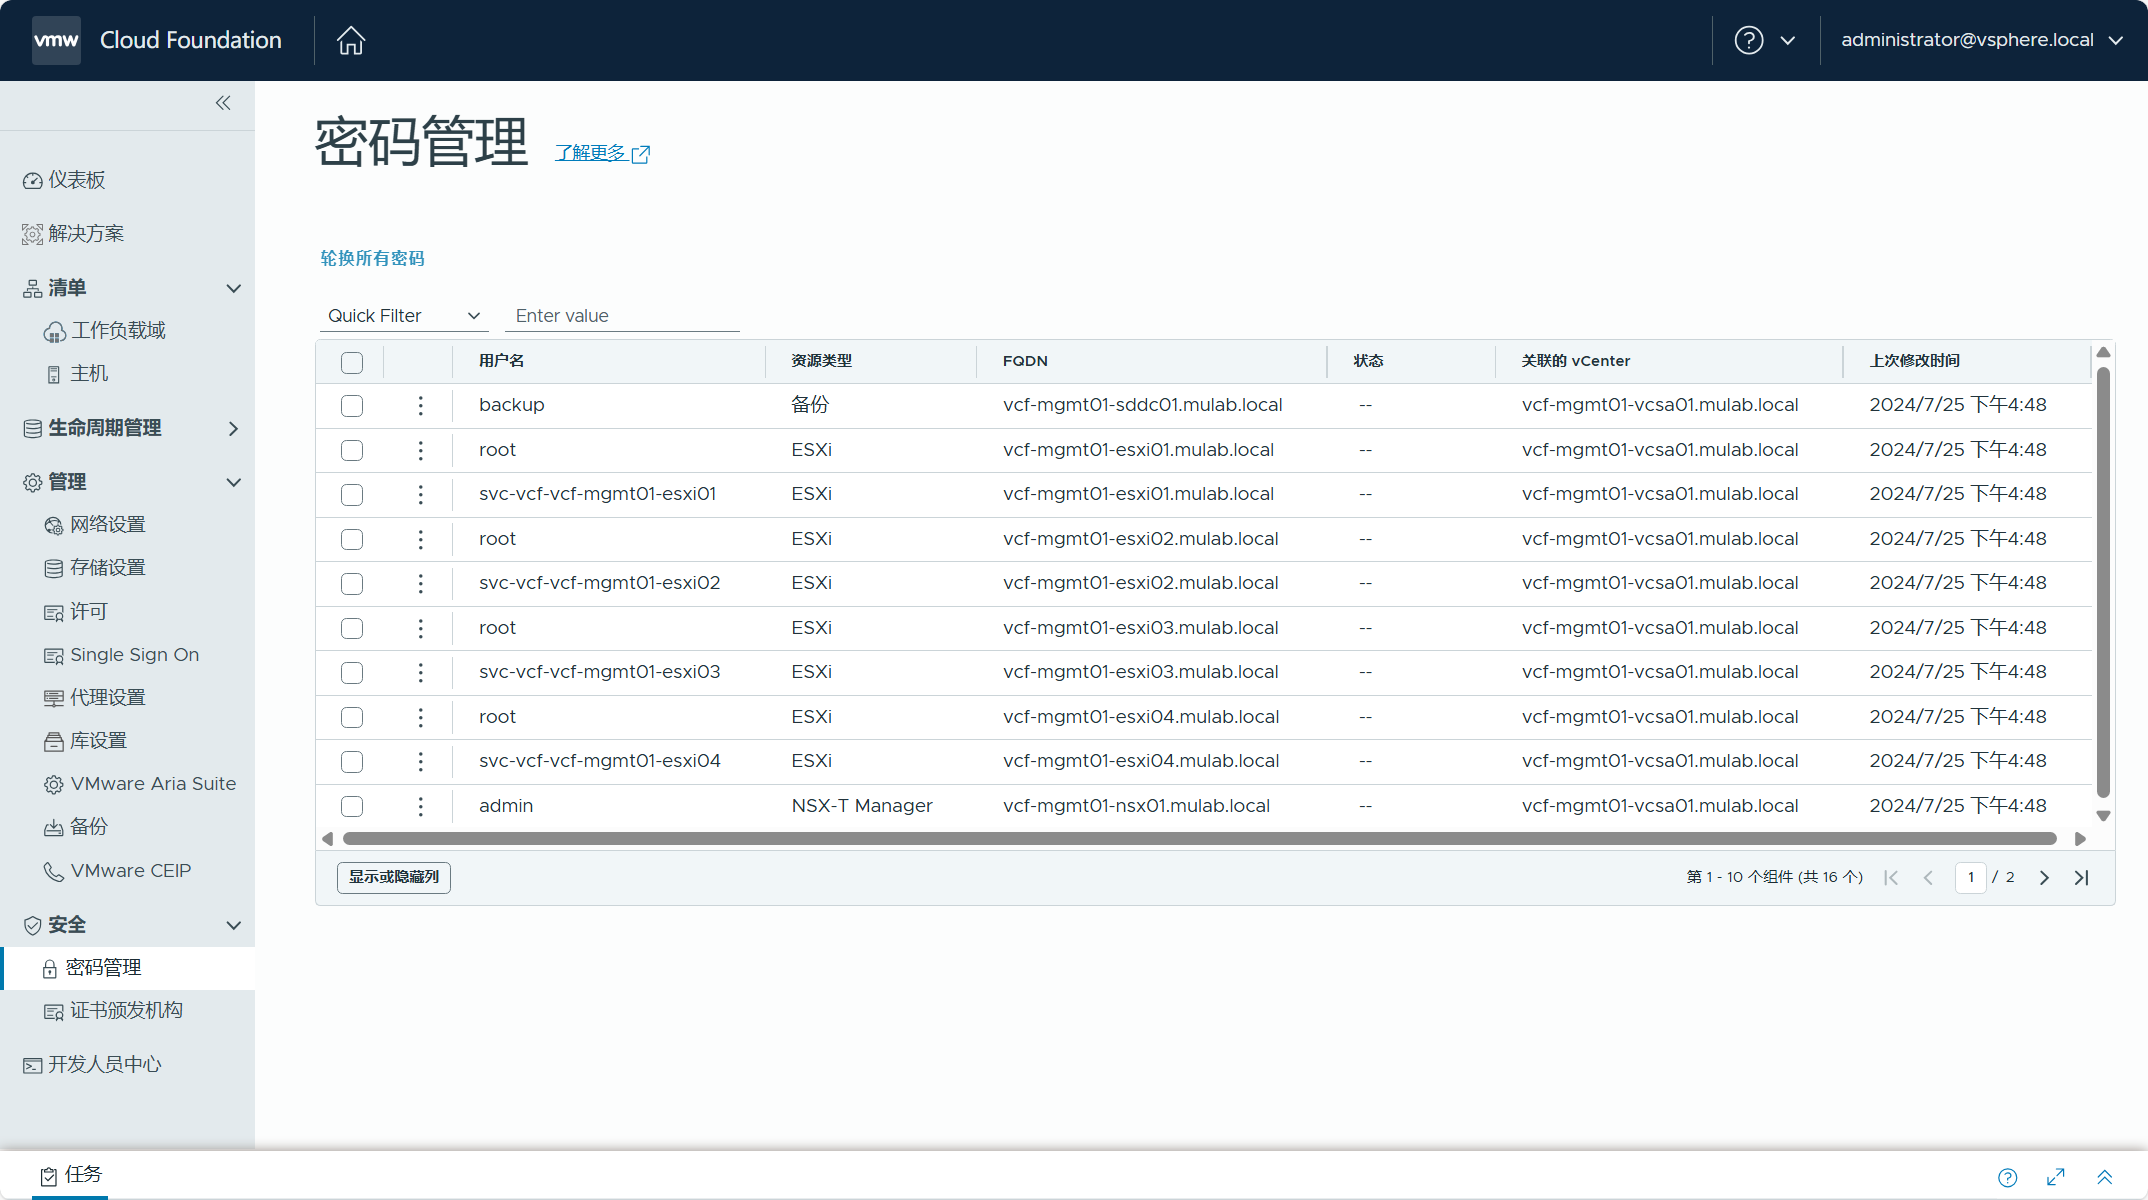Select checkbox for backup row
This screenshot has height=1200, width=2148.
[x=352, y=406]
